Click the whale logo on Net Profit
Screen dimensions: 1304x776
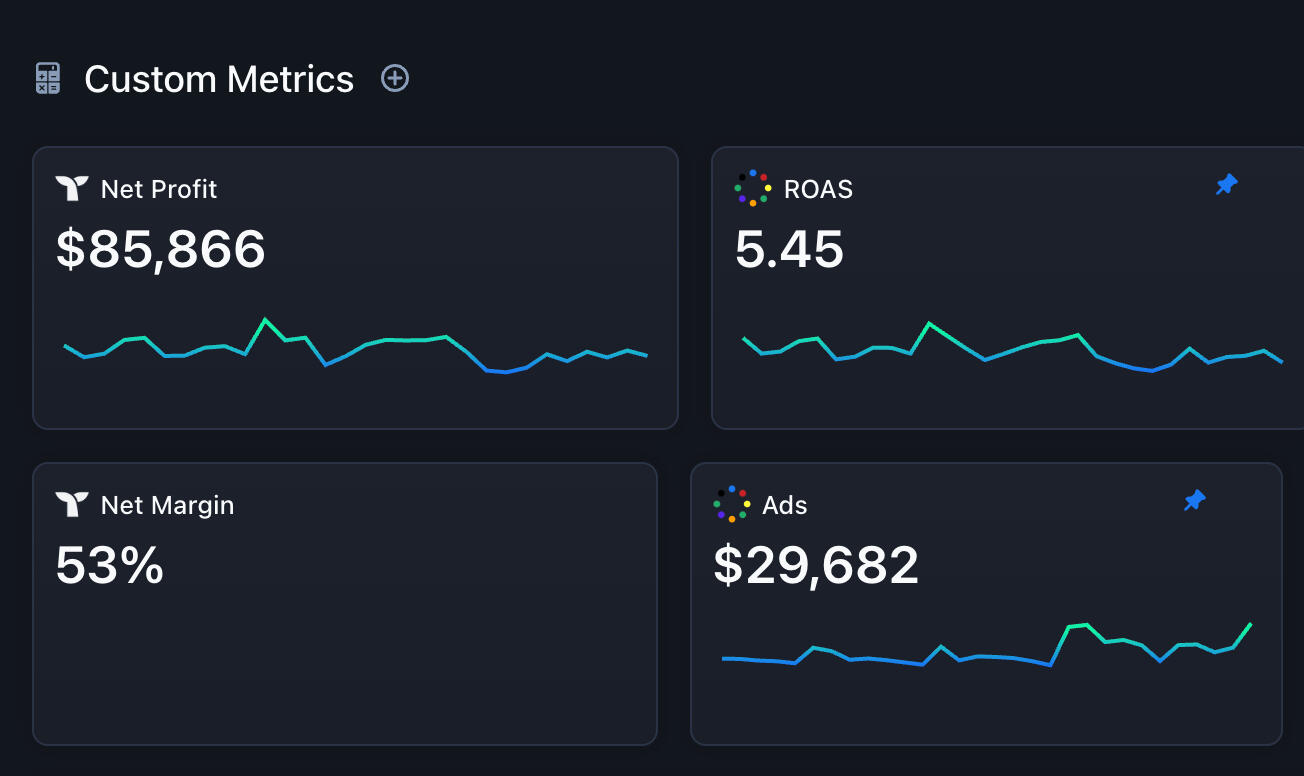tap(72, 189)
